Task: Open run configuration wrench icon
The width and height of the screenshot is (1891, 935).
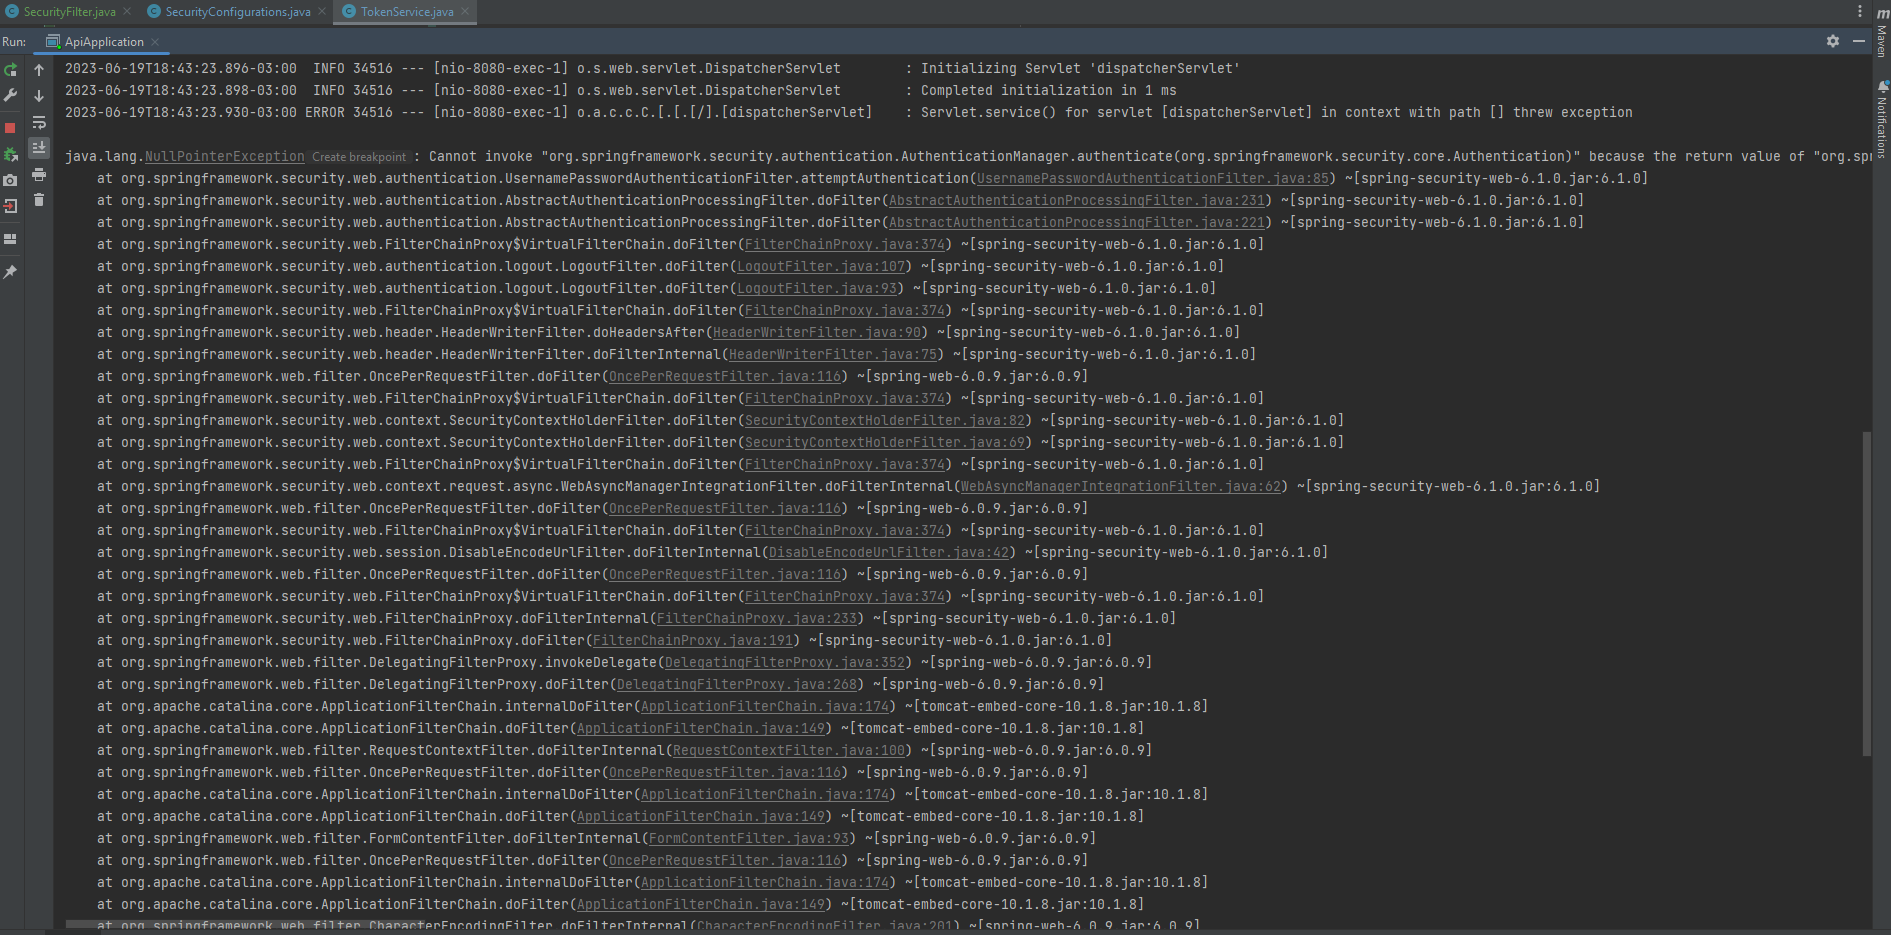Action: (x=11, y=96)
